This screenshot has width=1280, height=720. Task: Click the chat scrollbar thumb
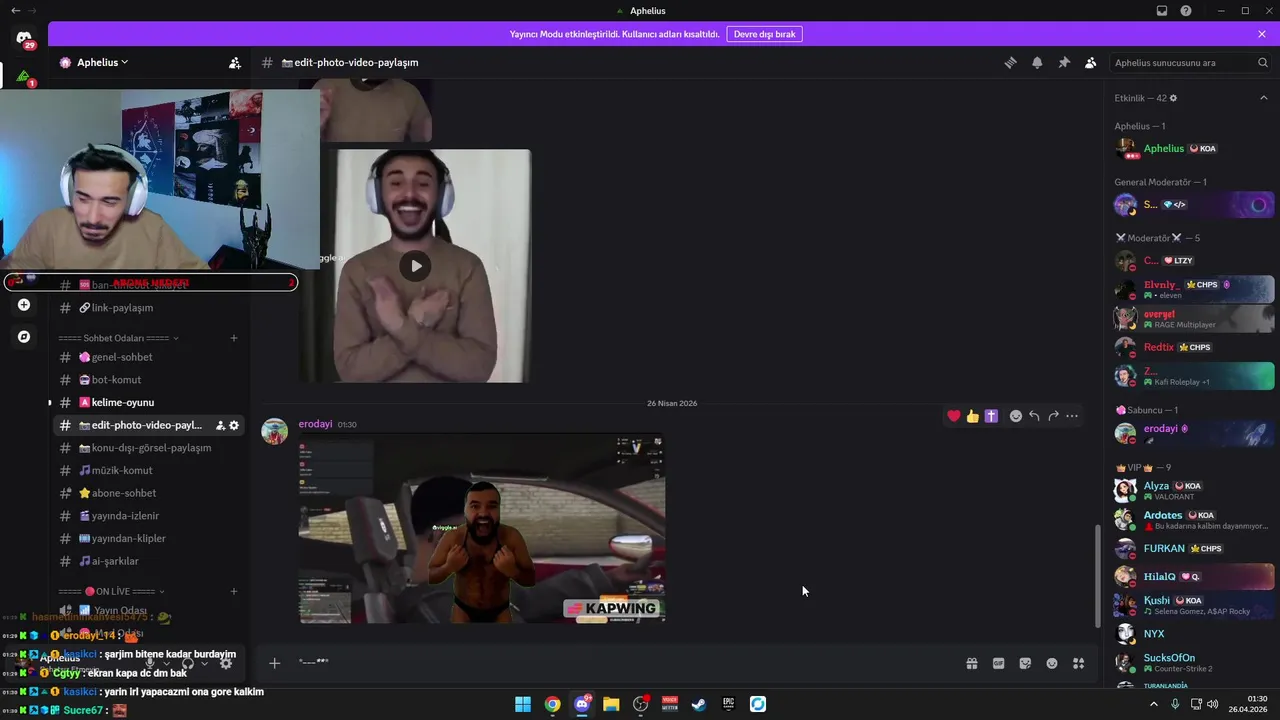(x=1098, y=575)
